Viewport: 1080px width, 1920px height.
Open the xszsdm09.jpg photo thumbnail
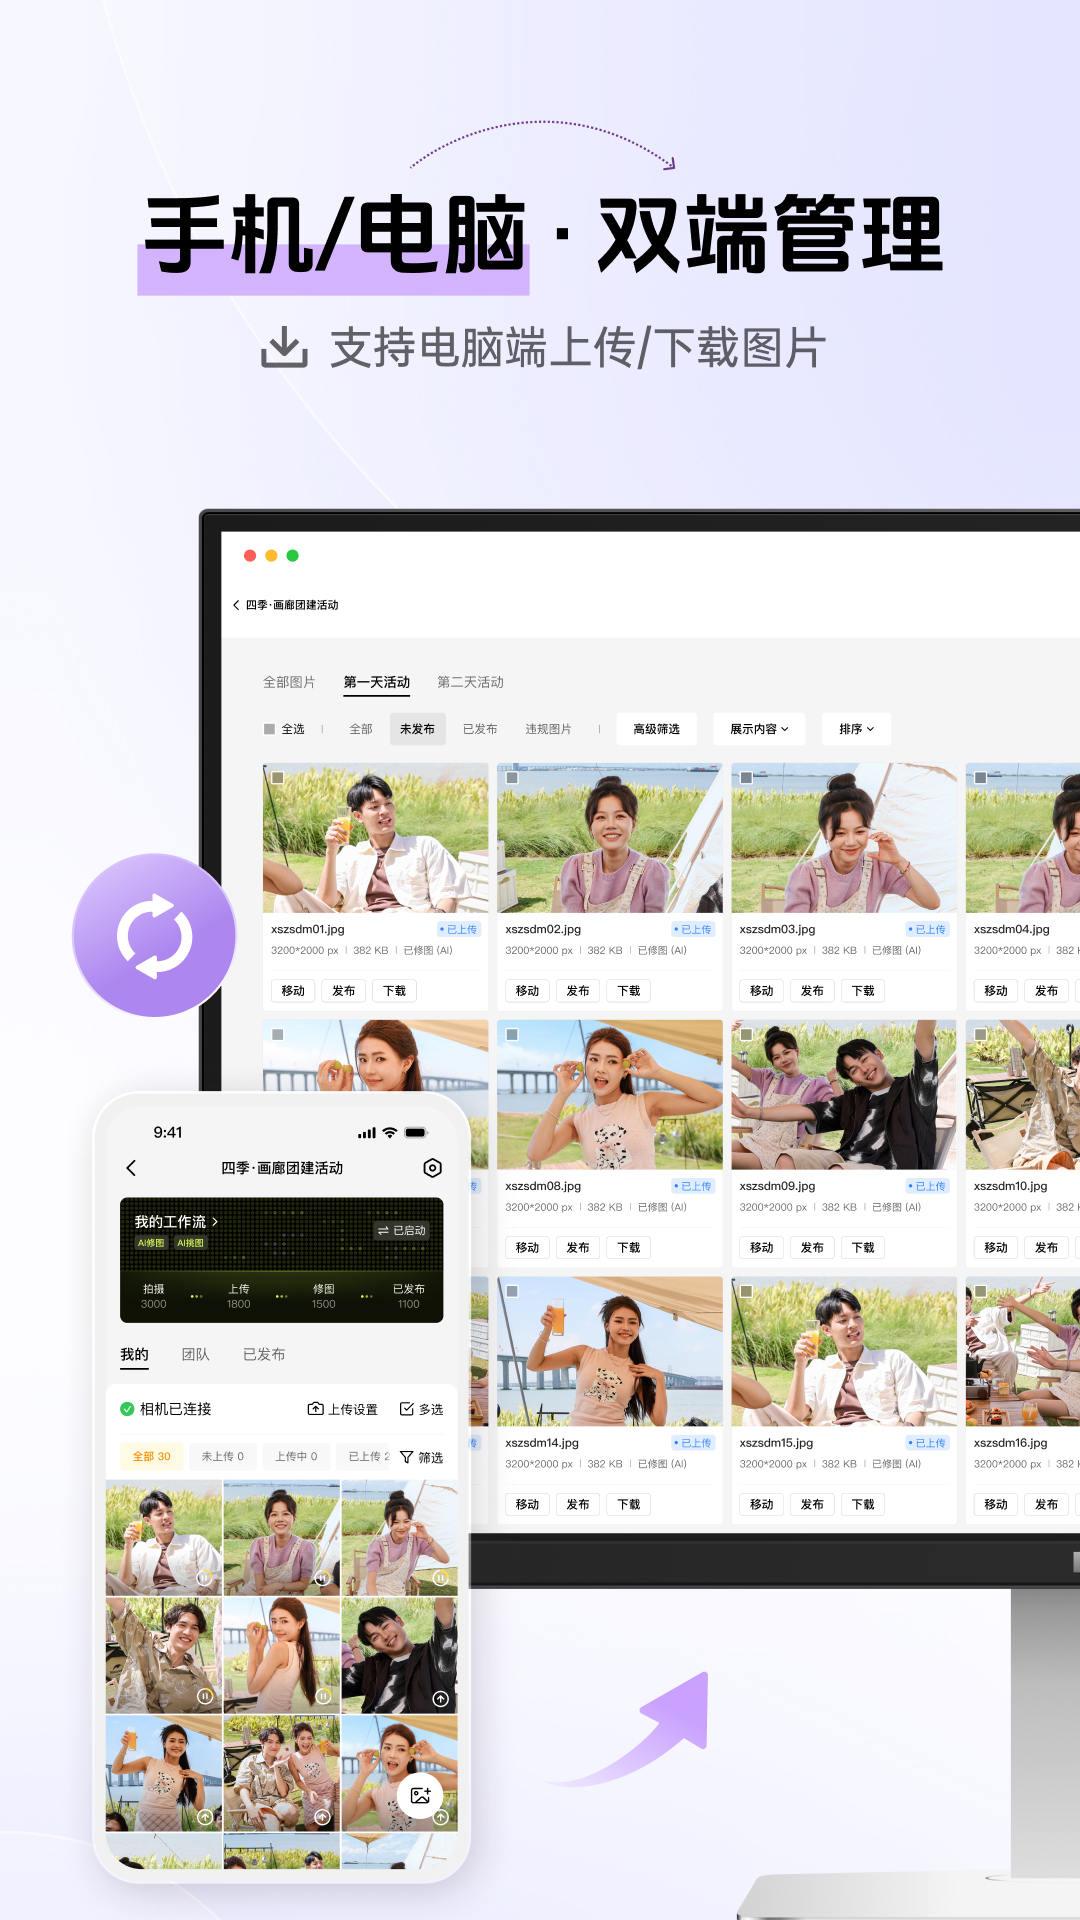pyautogui.click(x=843, y=1095)
